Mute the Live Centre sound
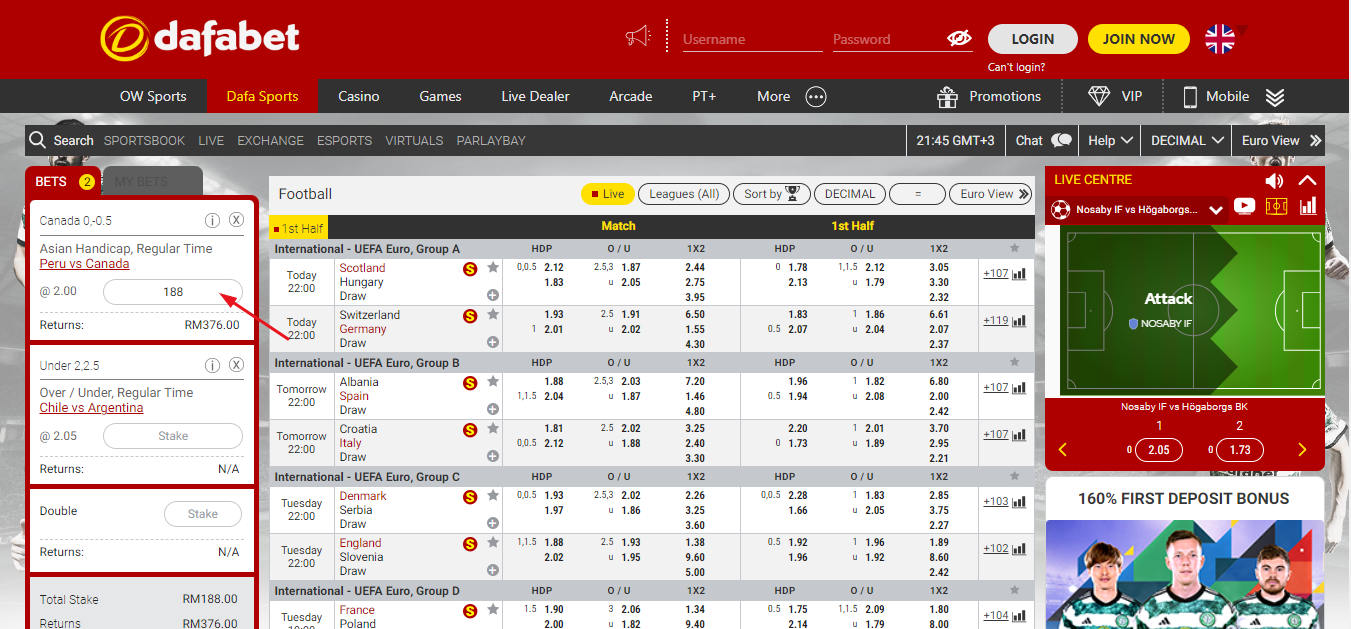Image resolution: width=1351 pixels, height=629 pixels. tap(1273, 181)
